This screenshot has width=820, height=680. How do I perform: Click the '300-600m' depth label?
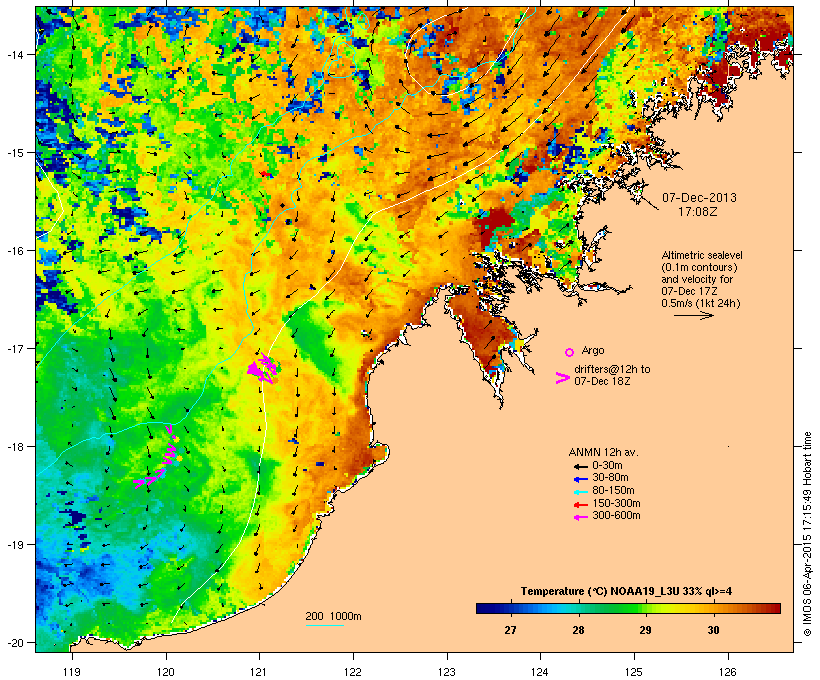[616, 516]
